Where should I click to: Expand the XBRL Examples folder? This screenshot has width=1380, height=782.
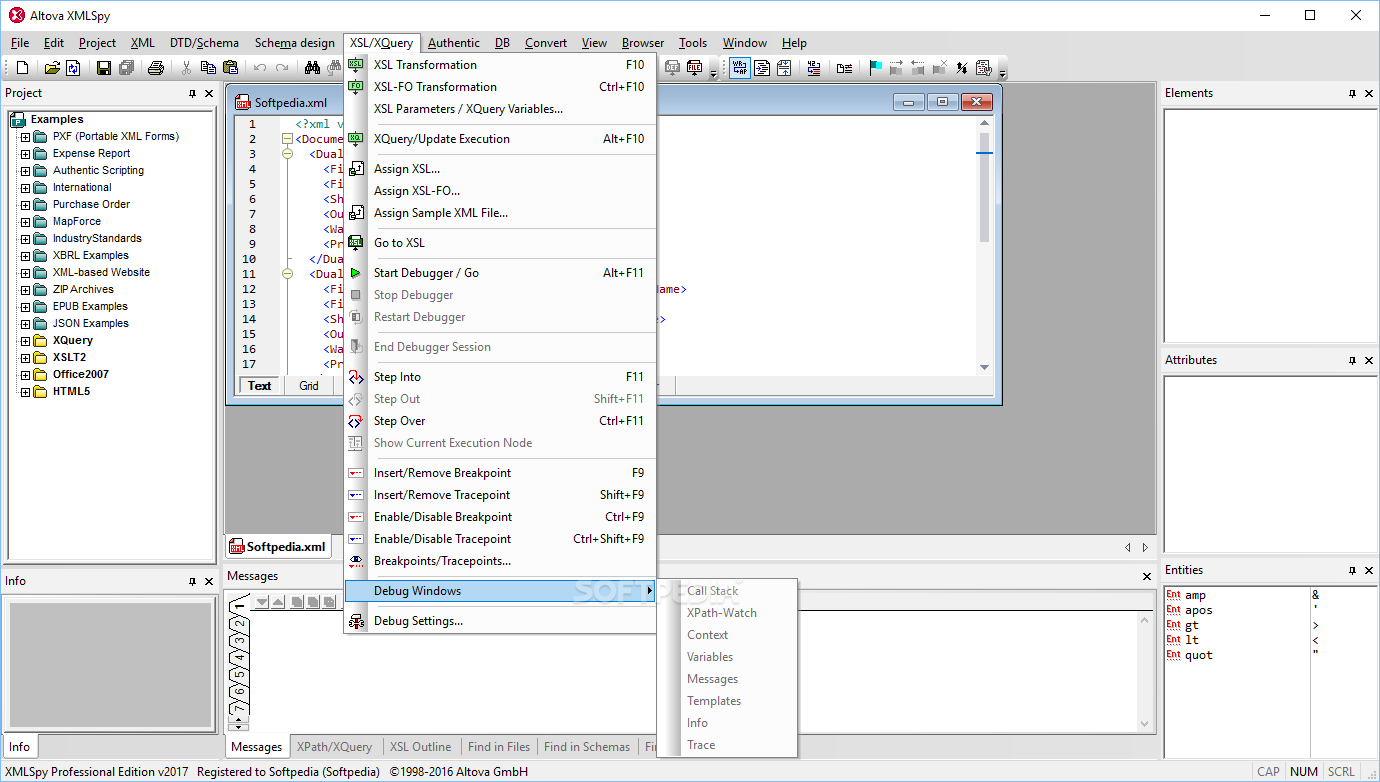click(x=26, y=256)
